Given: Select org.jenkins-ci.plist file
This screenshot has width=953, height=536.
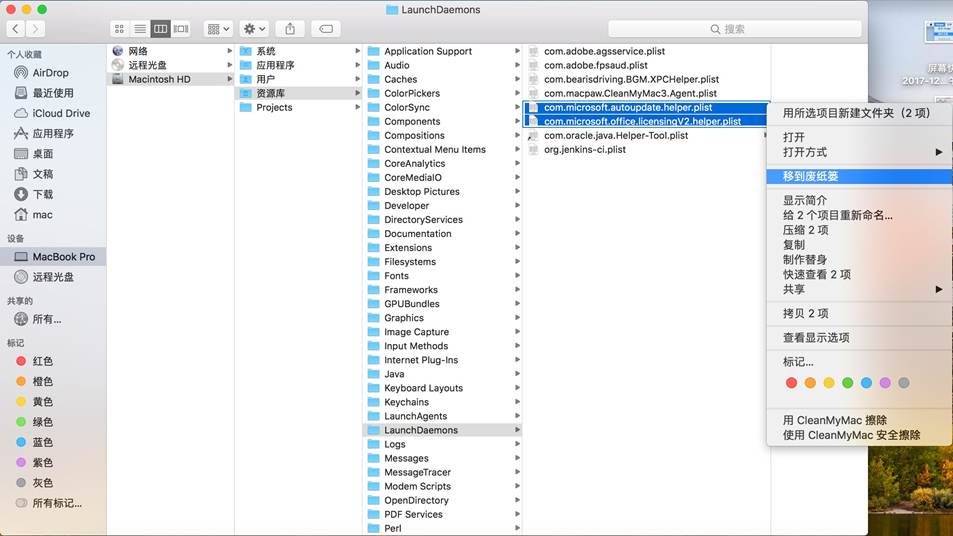Looking at the screenshot, I should click(x=584, y=149).
